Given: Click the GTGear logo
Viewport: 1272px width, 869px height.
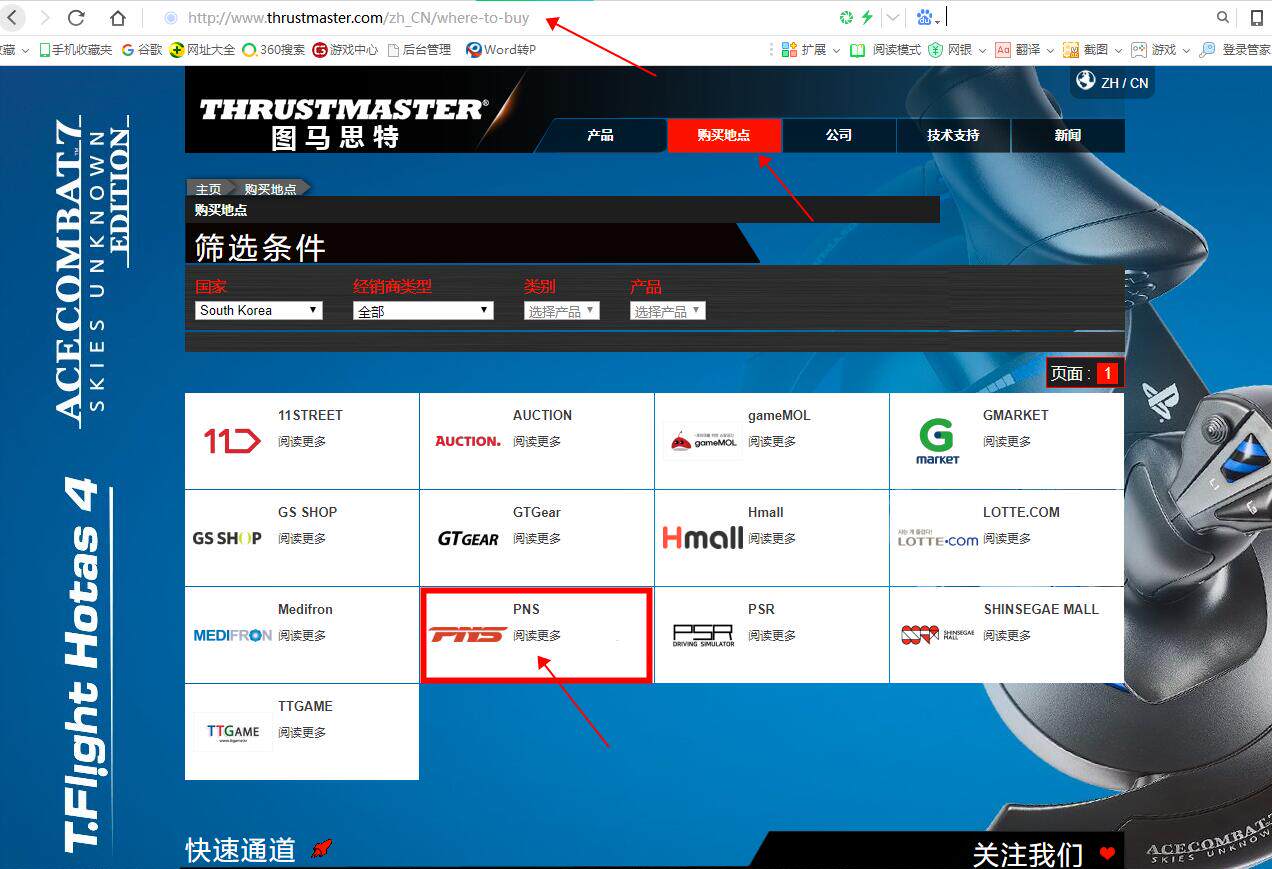Looking at the screenshot, I should point(468,538).
